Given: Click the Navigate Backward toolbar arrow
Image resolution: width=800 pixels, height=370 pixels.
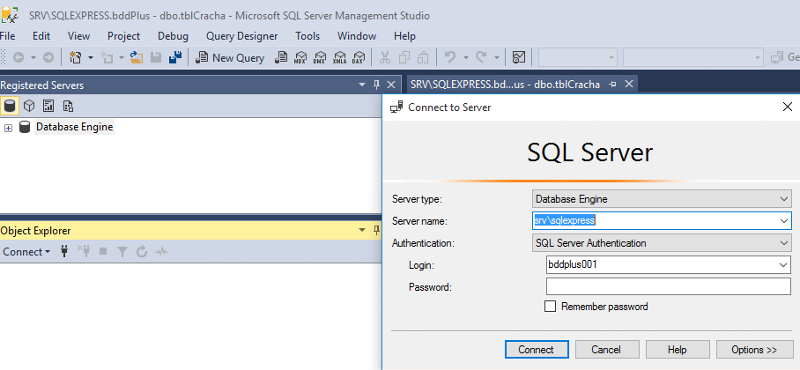Looking at the screenshot, I should coord(18,58).
